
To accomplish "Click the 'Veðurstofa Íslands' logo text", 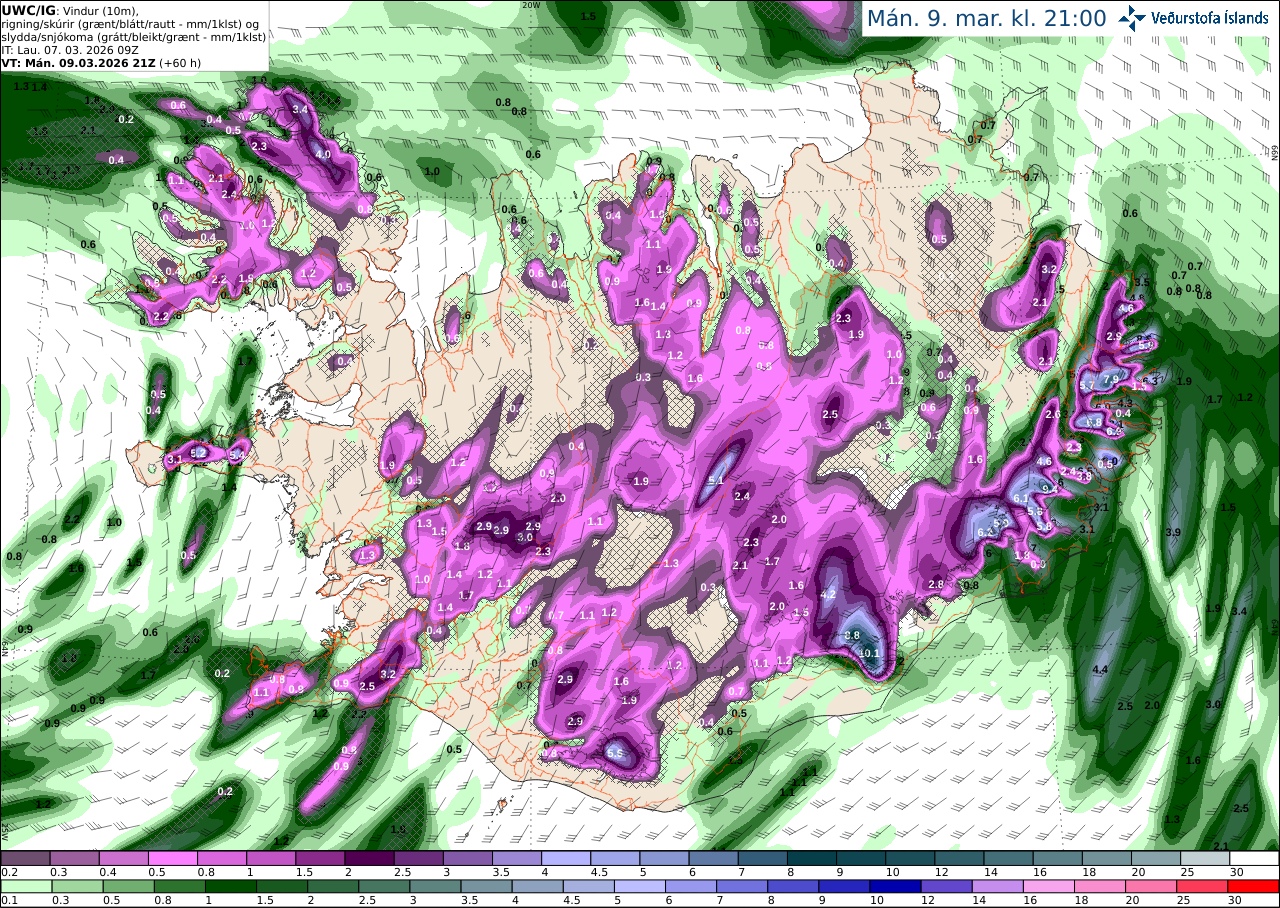I will point(1209,18).
